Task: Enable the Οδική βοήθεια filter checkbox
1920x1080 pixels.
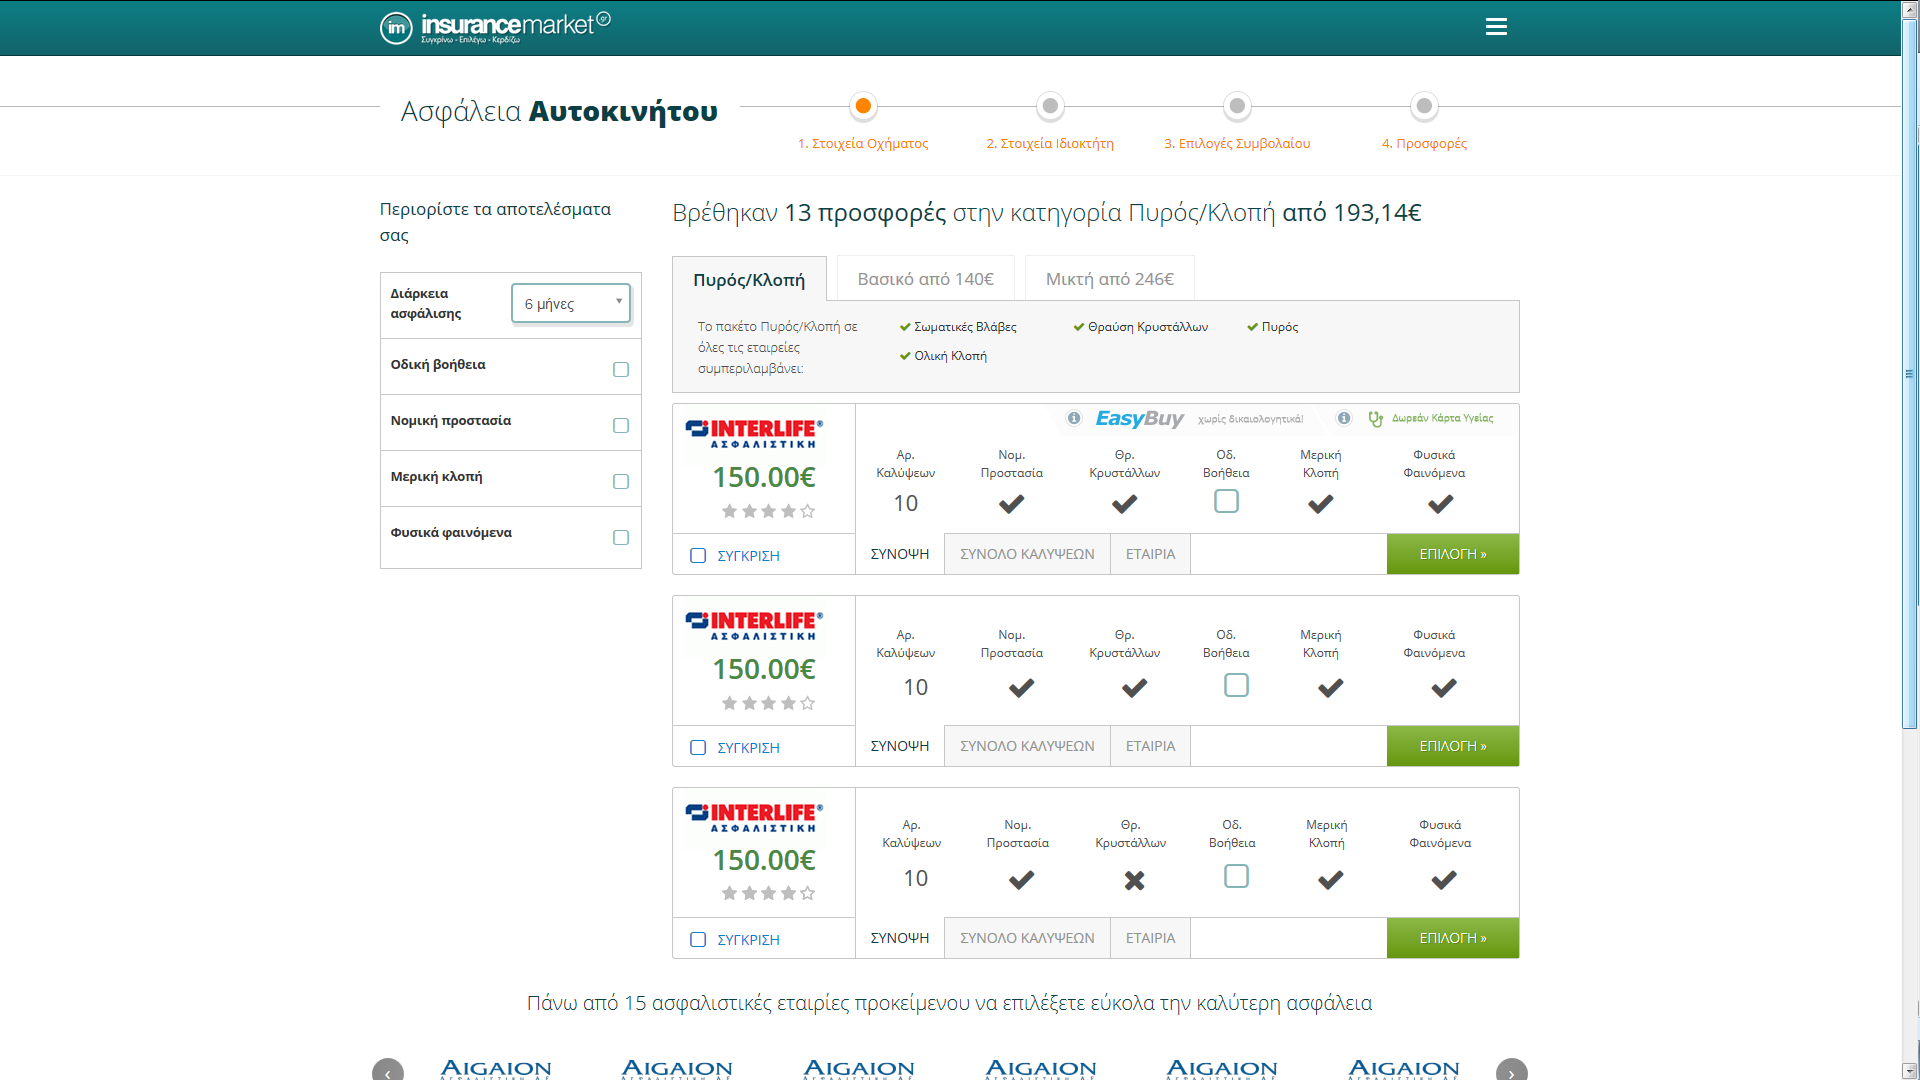Action: tap(620, 367)
